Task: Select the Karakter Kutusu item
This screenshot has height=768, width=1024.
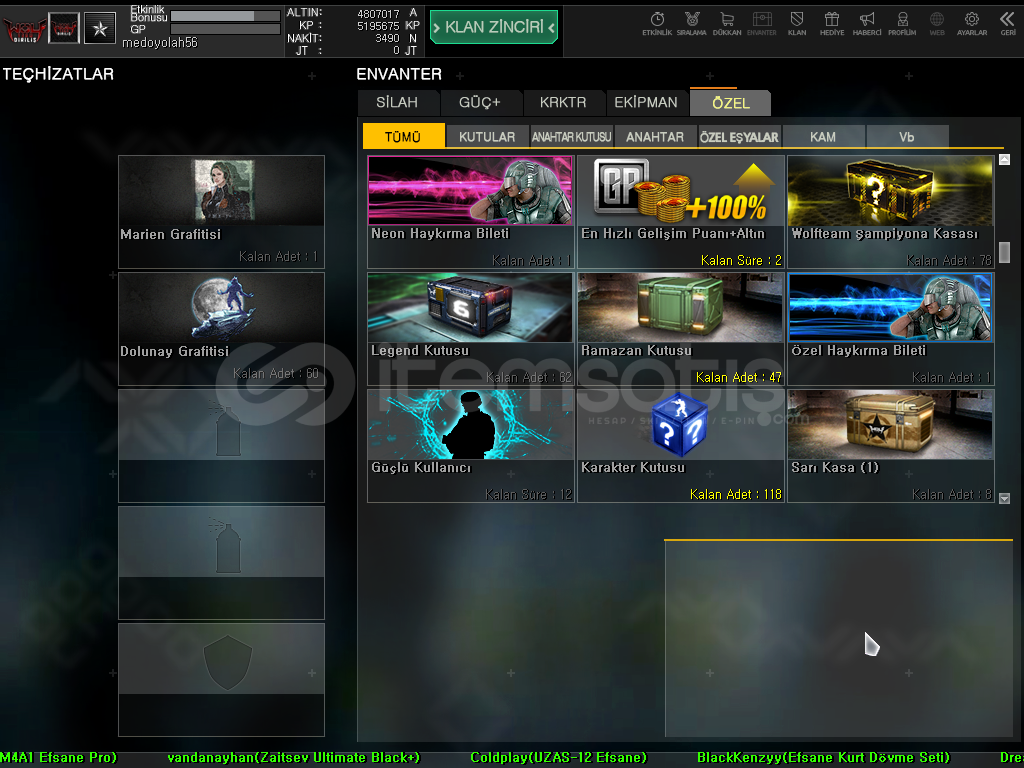Action: click(680, 445)
